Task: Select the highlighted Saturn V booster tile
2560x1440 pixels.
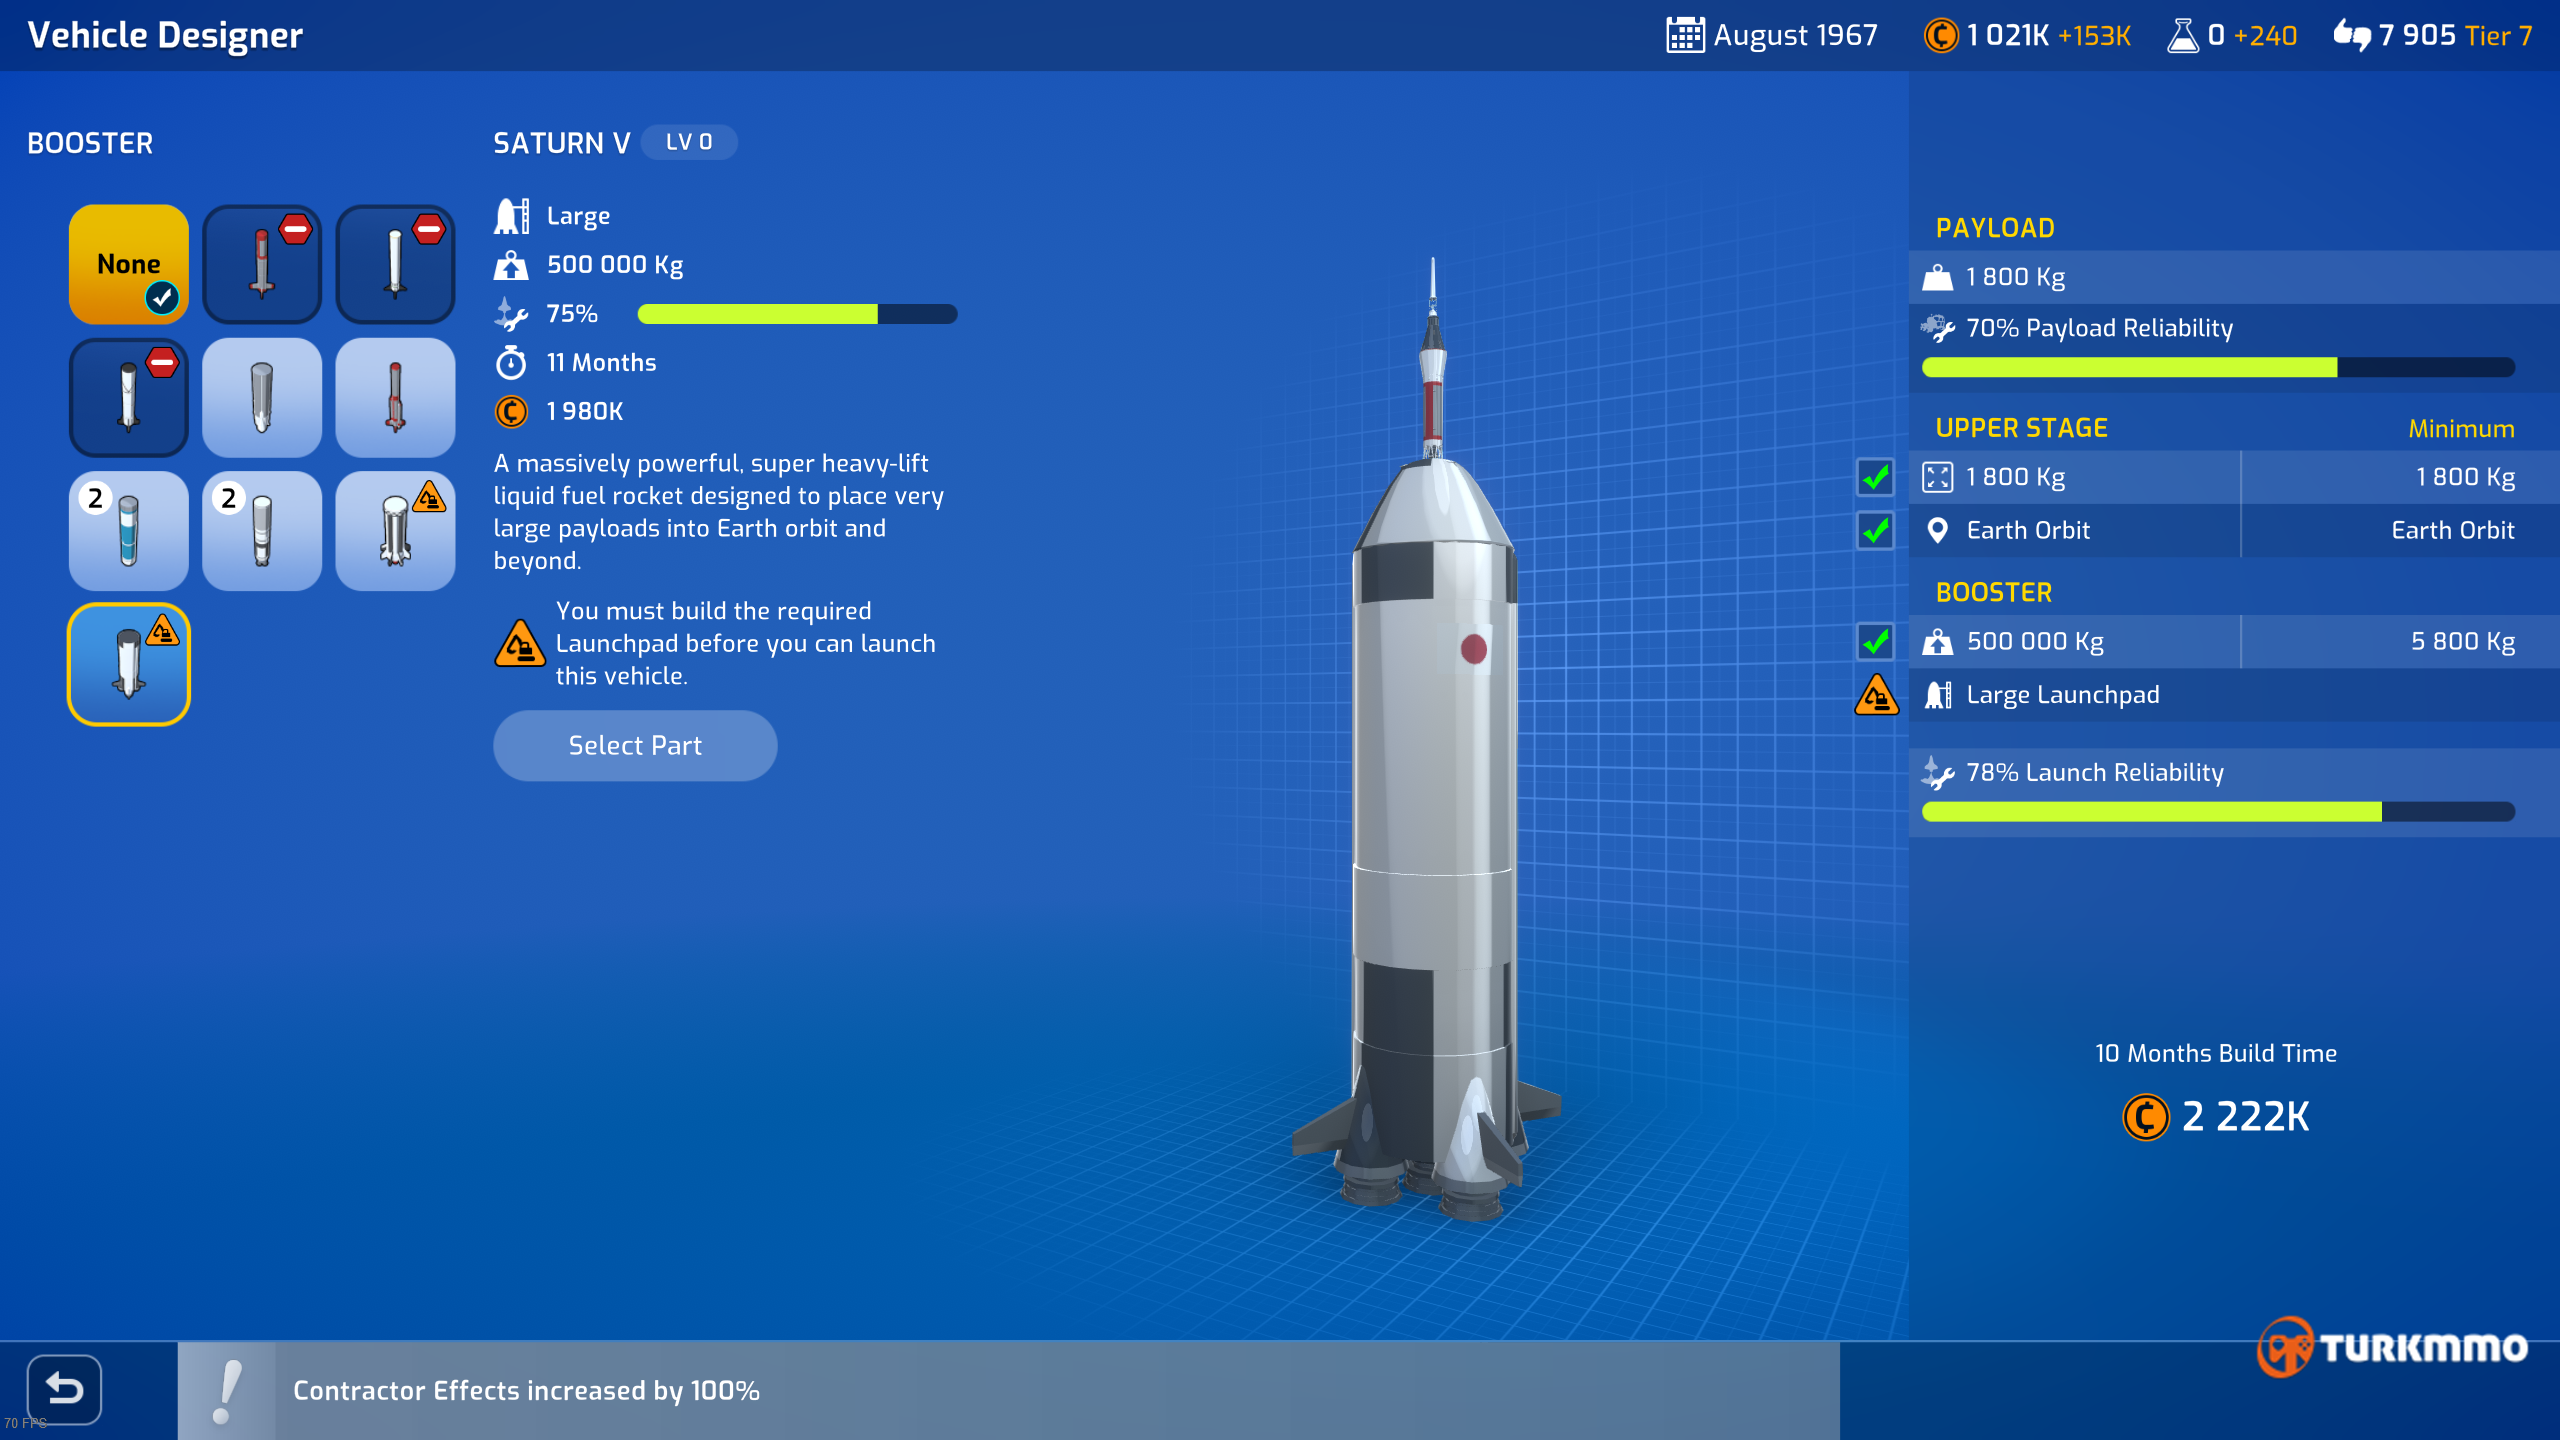Action: (129, 664)
